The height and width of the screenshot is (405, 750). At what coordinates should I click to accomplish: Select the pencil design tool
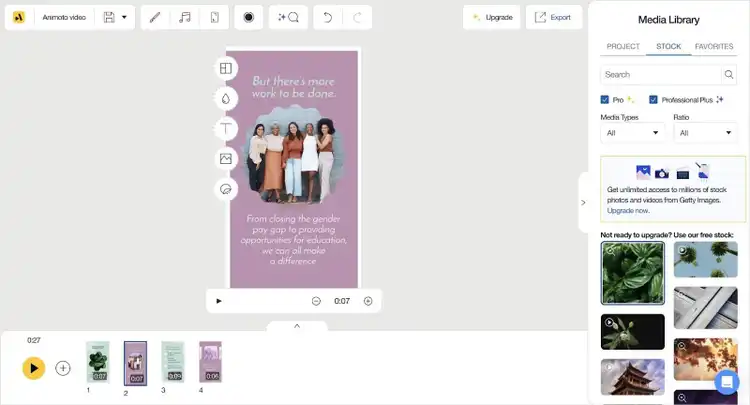(154, 17)
